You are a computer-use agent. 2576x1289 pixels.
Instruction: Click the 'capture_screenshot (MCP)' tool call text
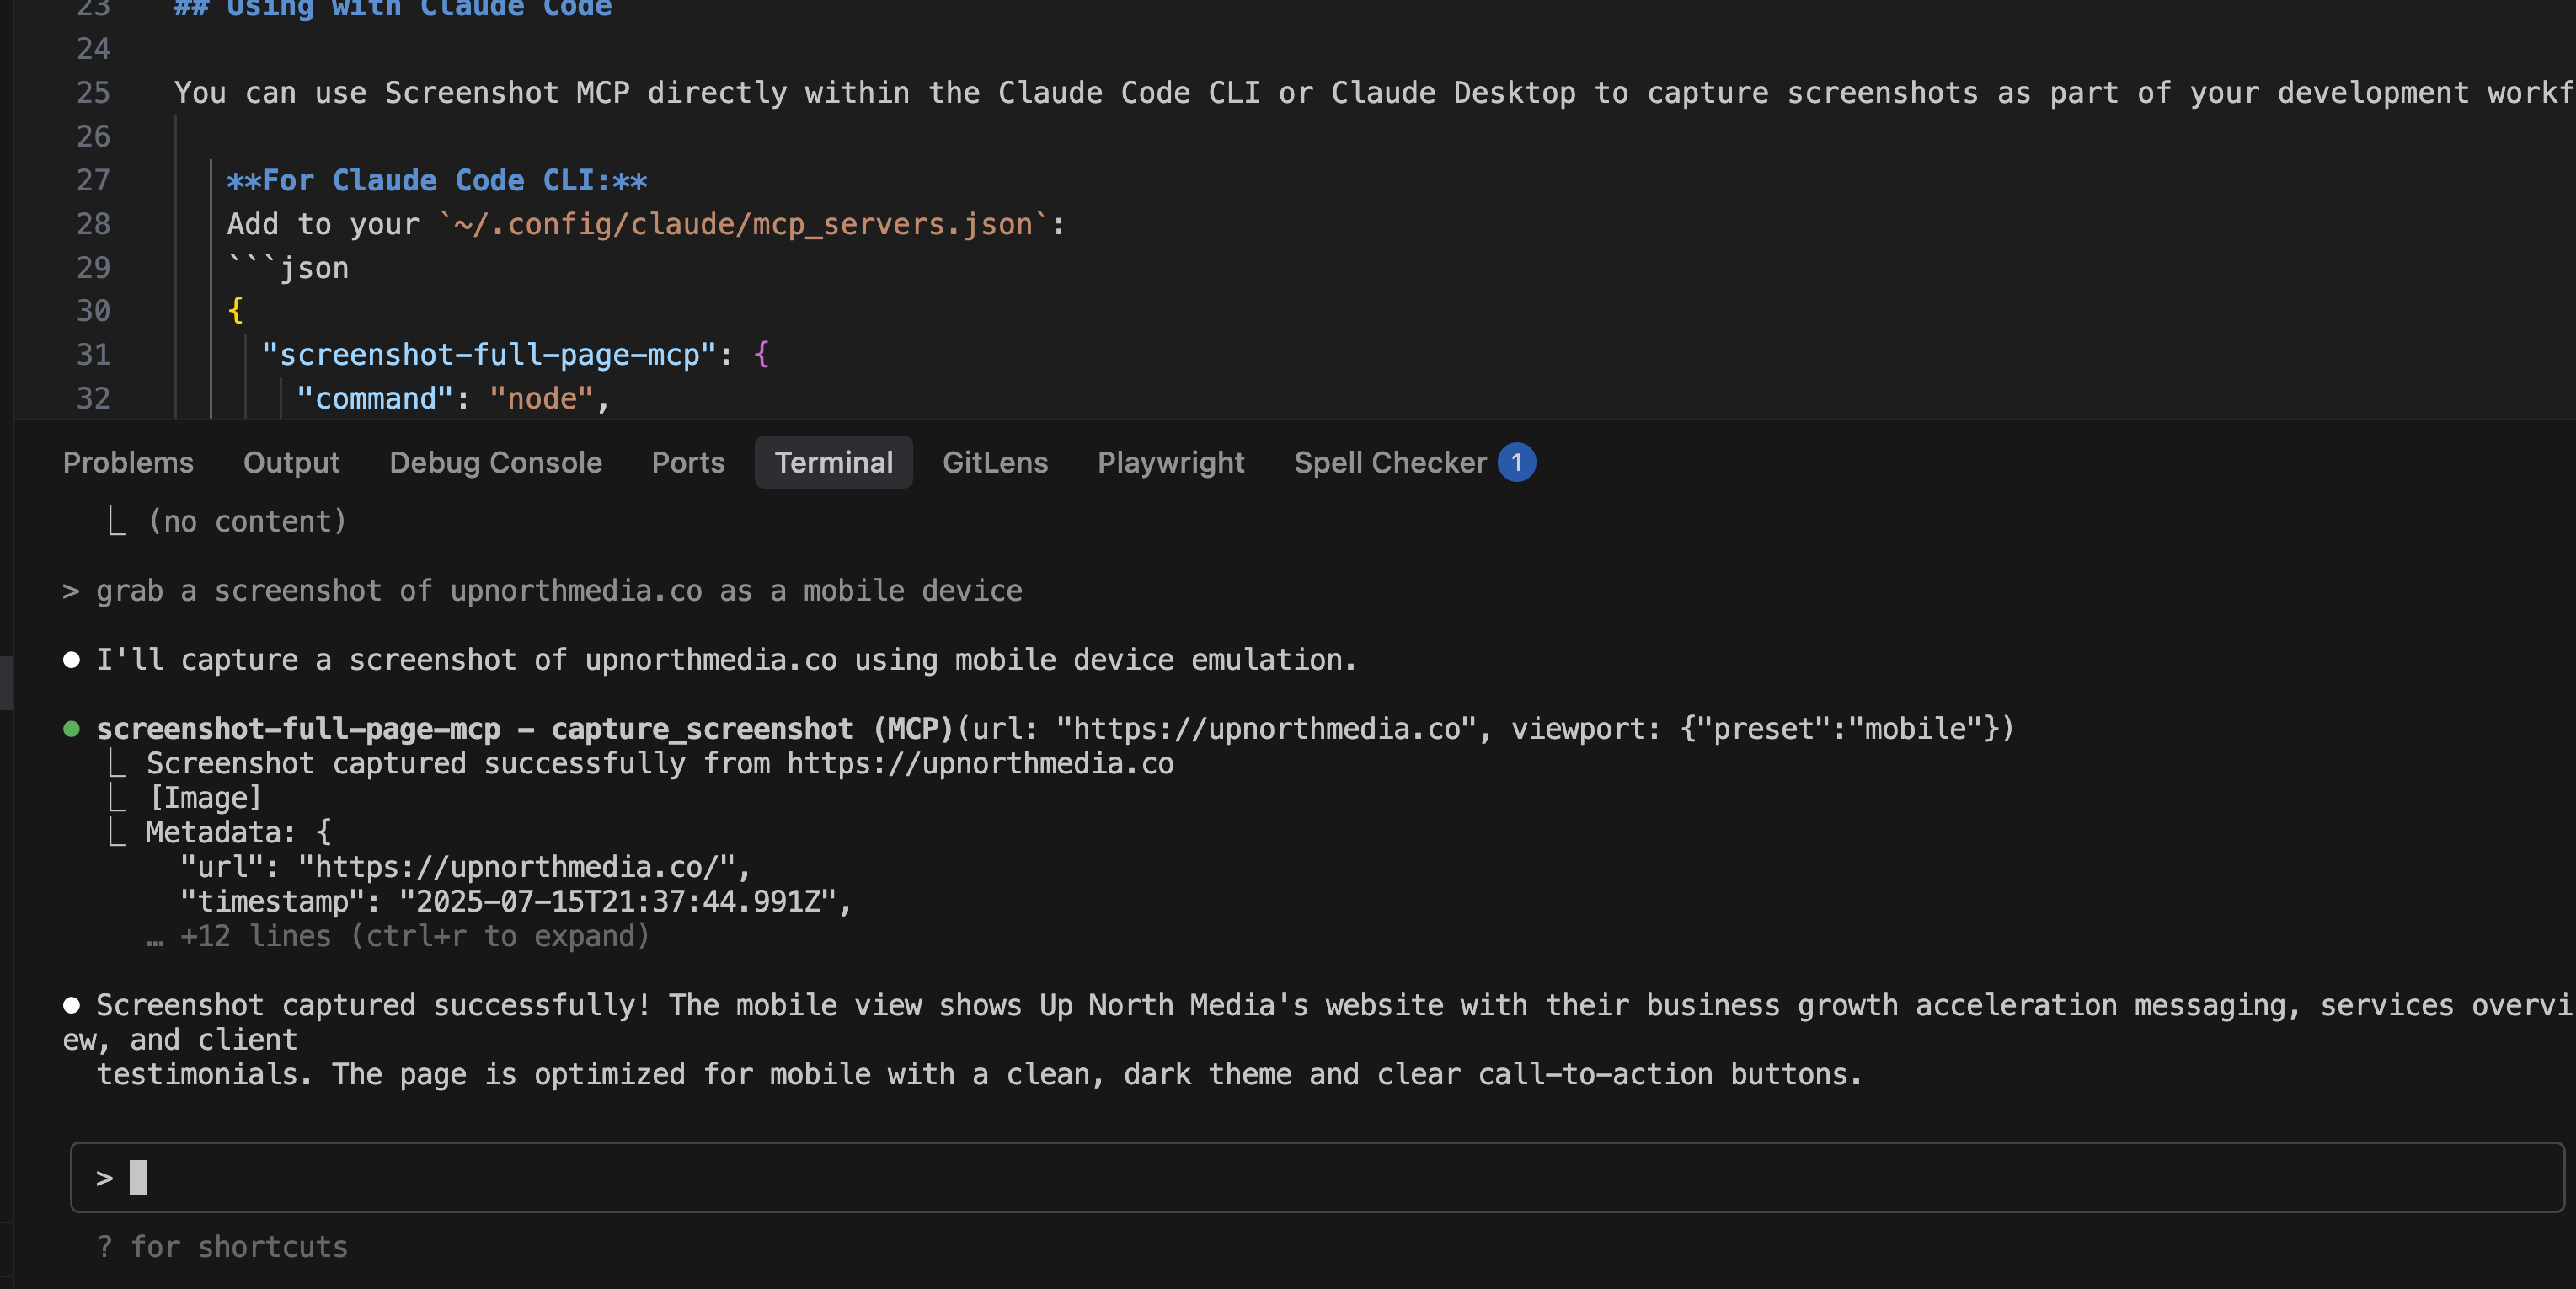click(x=752, y=729)
